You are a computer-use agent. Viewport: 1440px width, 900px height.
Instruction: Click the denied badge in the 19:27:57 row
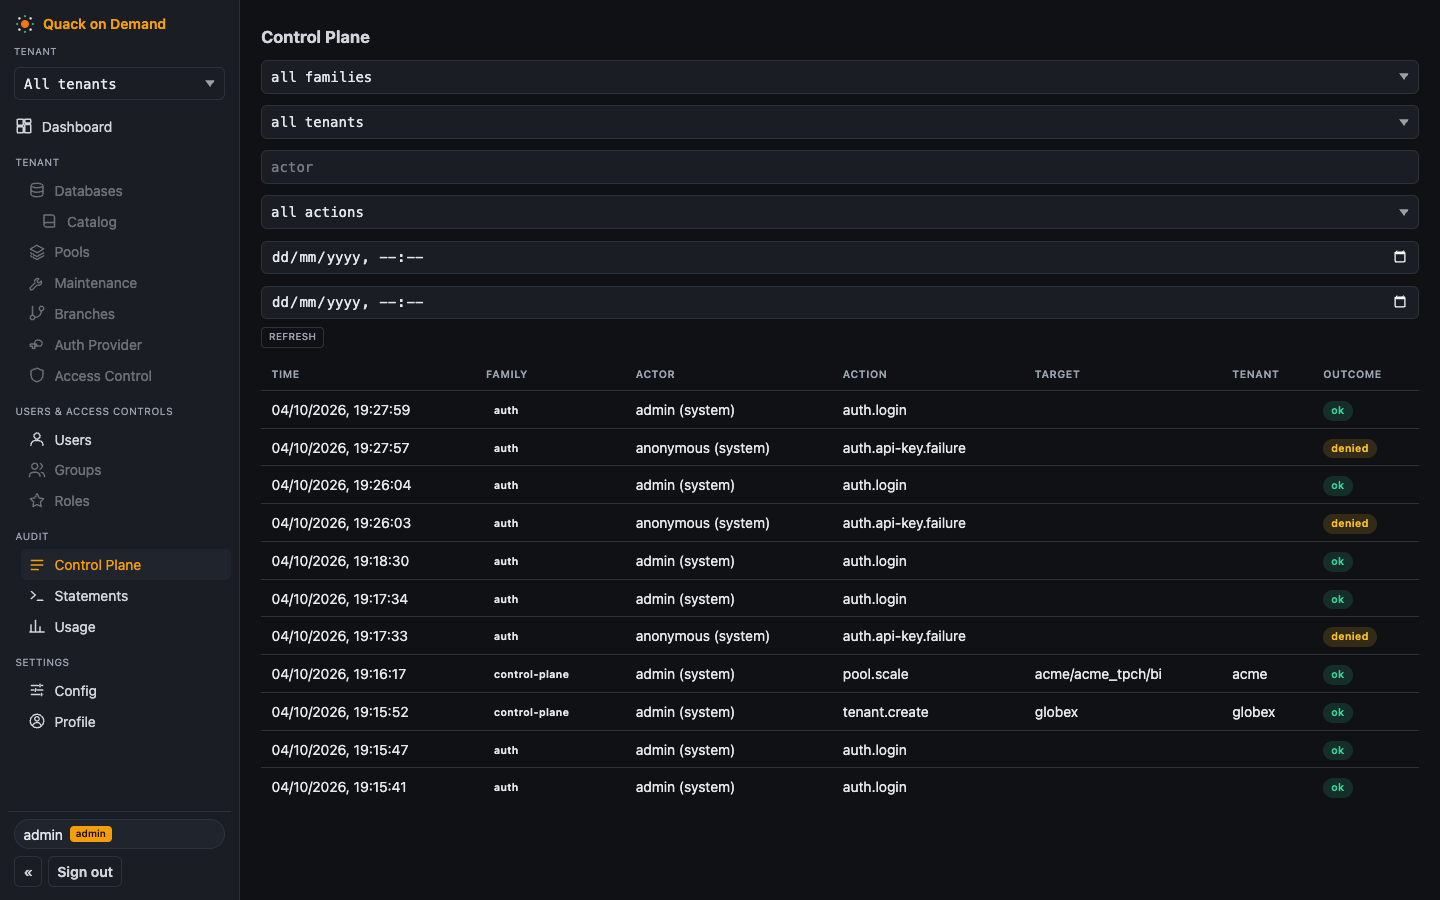coord(1350,448)
